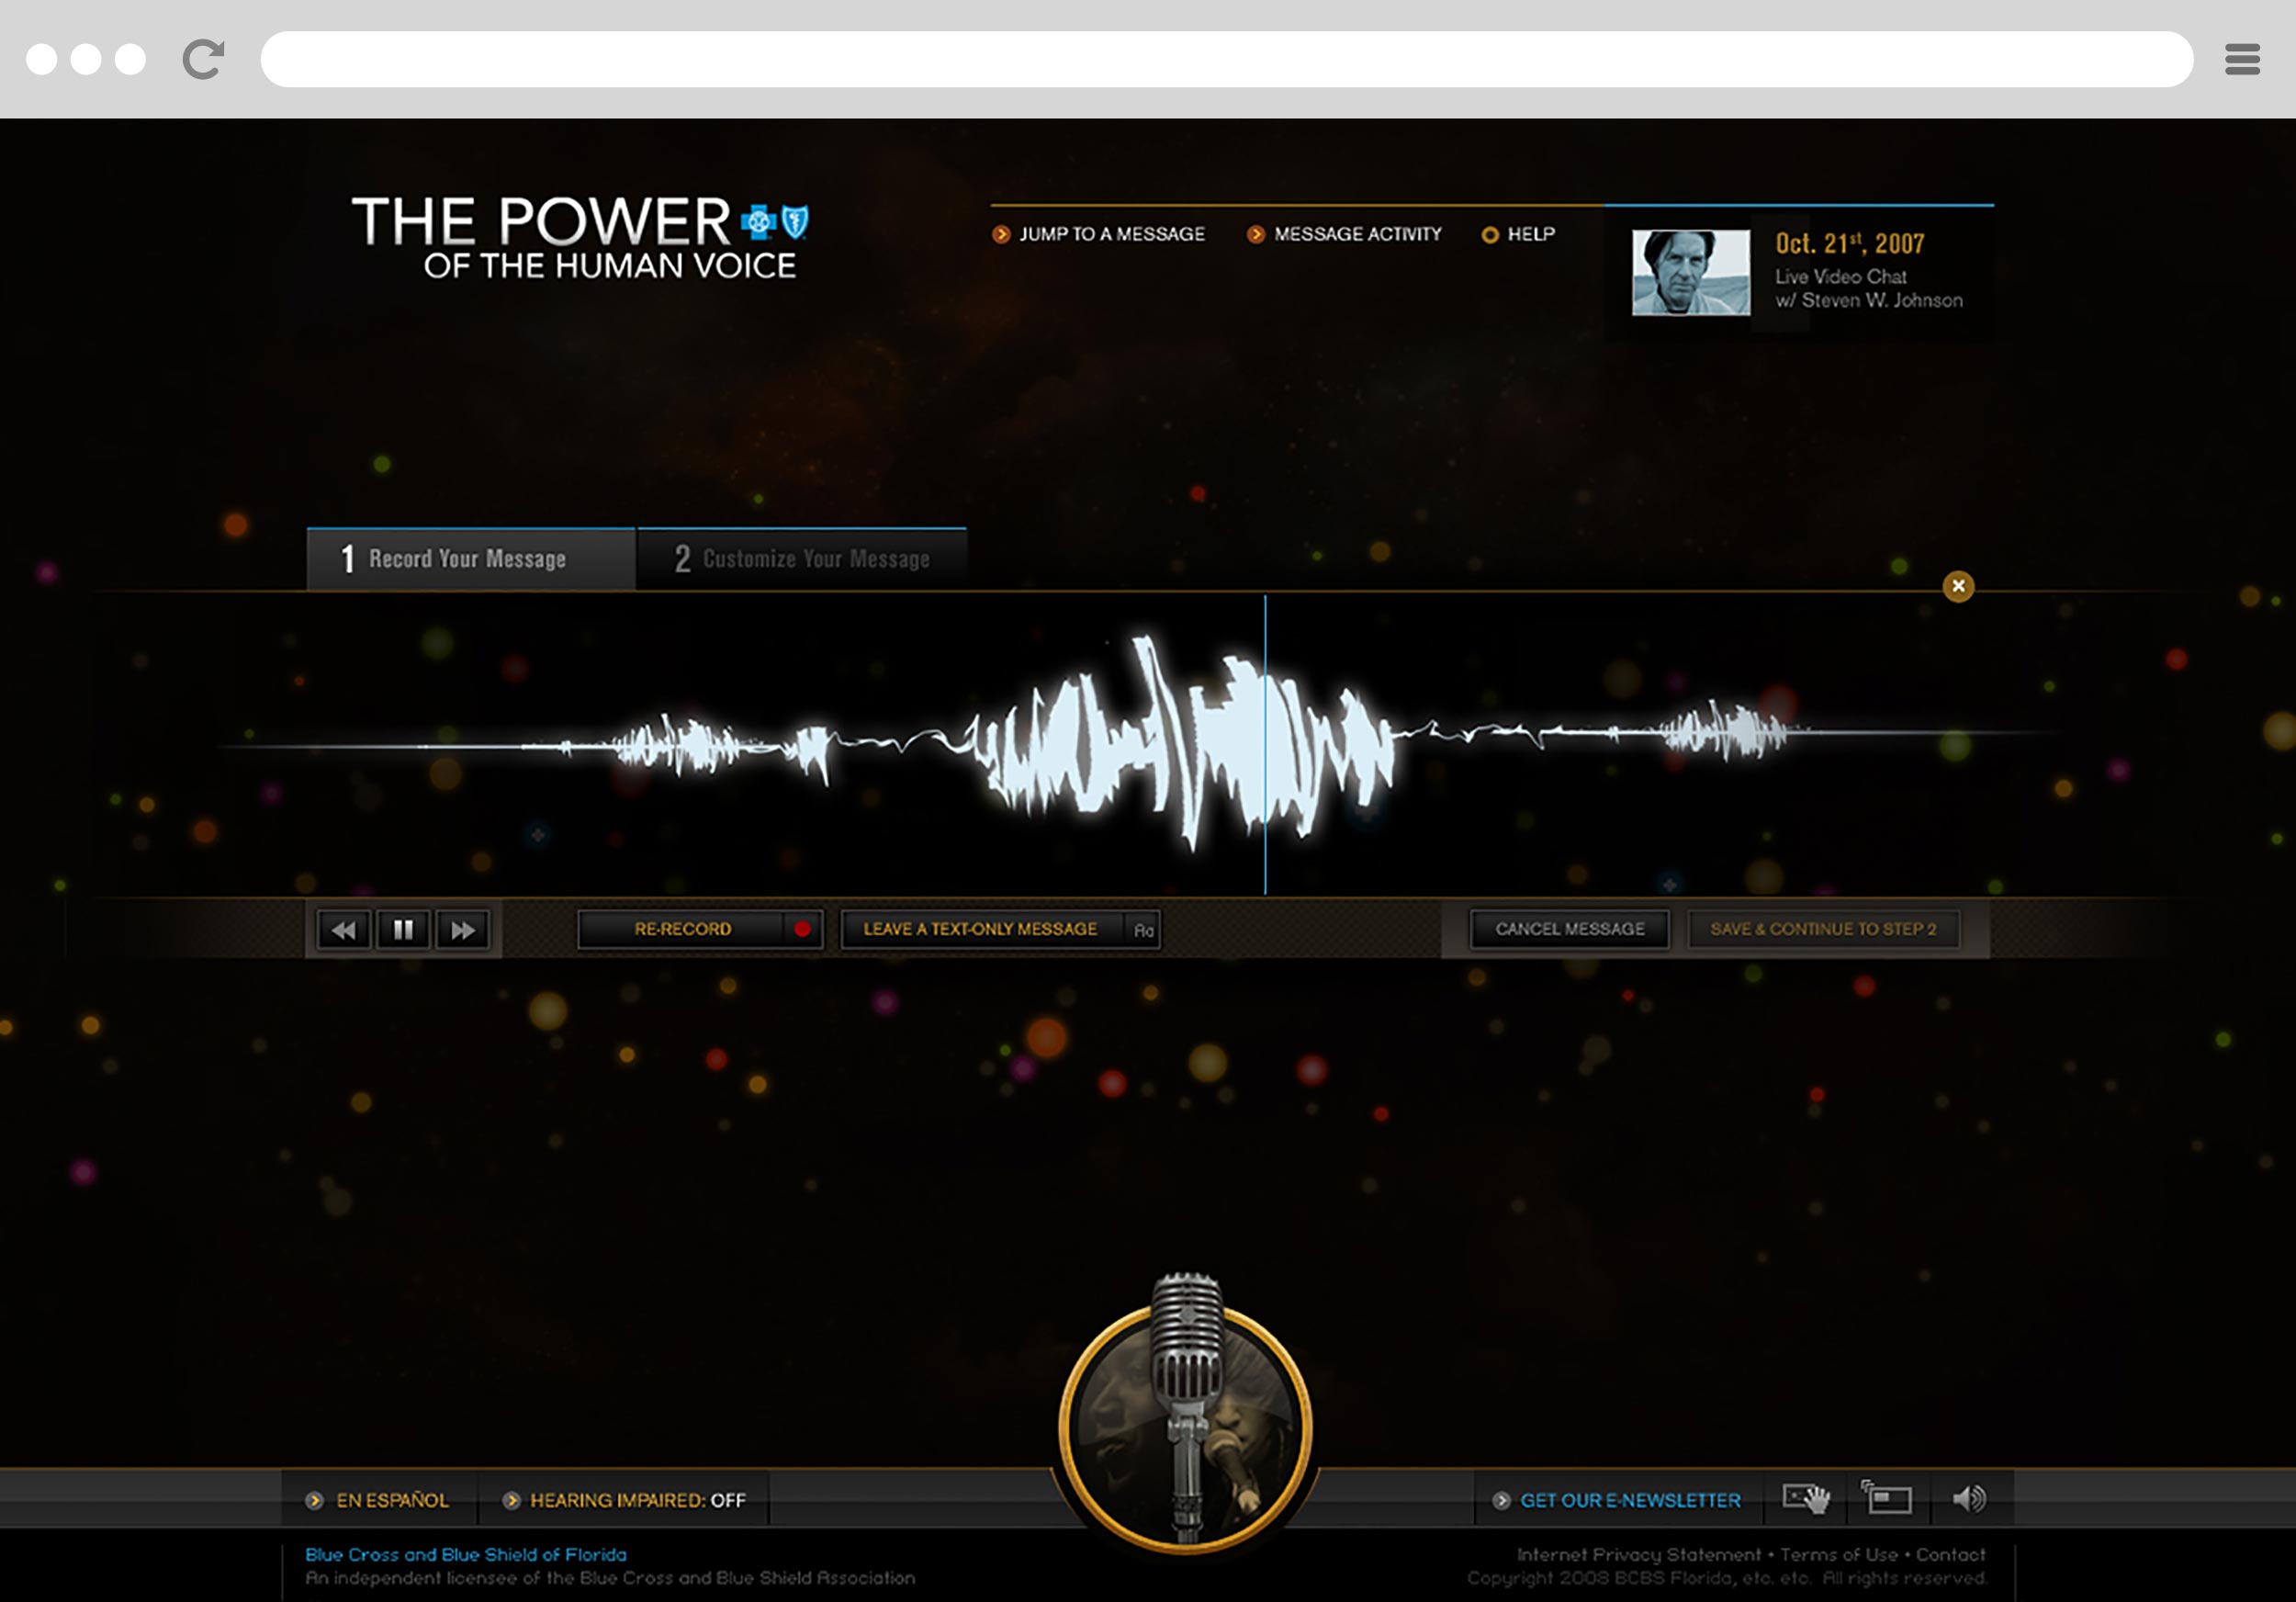The width and height of the screenshot is (2296, 1602).
Task: Click Save & Continue To Step 2
Action: [1823, 929]
